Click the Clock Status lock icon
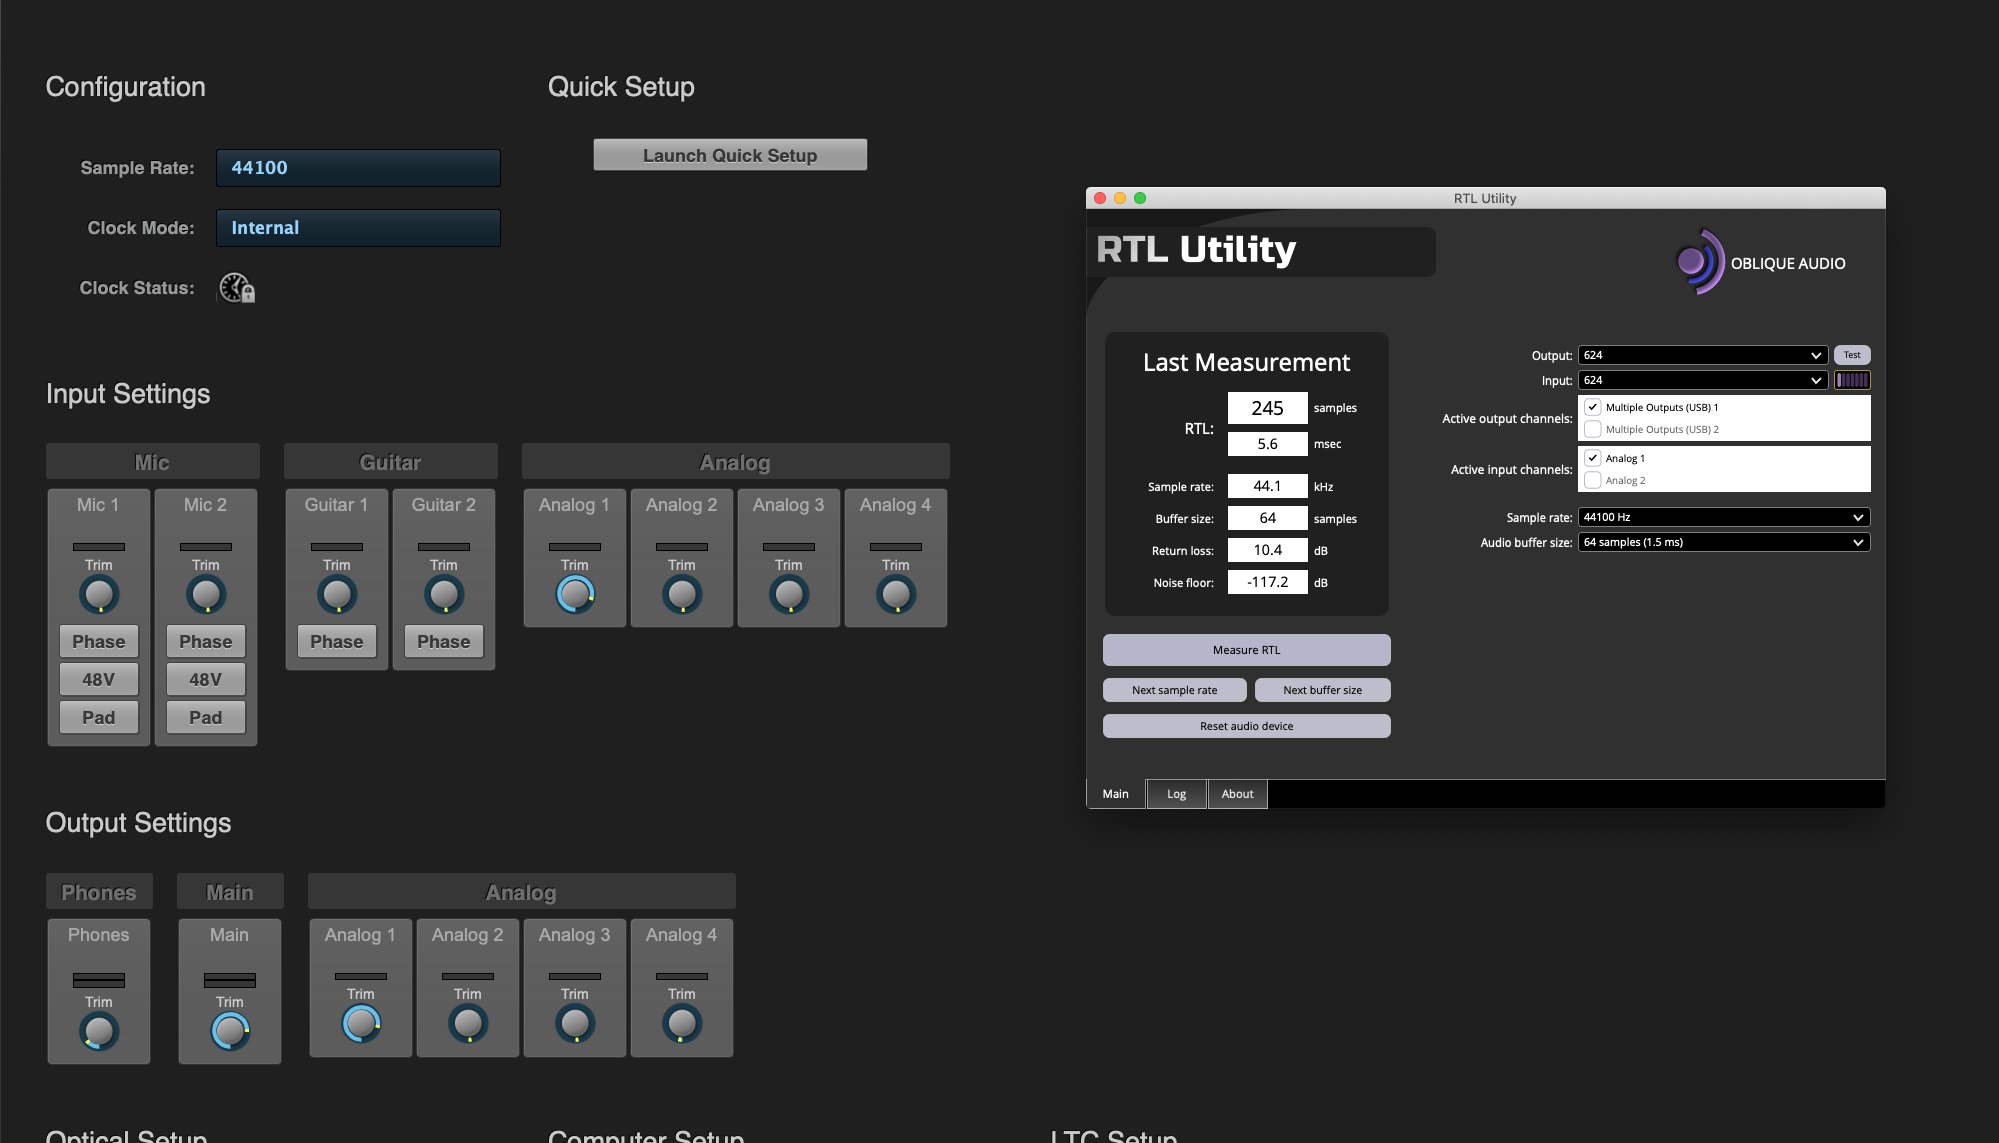This screenshot has height=1143, width=1999. coord(237,288)
